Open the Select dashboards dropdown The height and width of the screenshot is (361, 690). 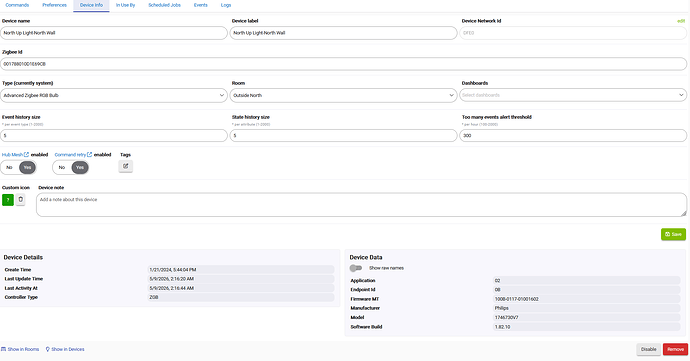573,95
